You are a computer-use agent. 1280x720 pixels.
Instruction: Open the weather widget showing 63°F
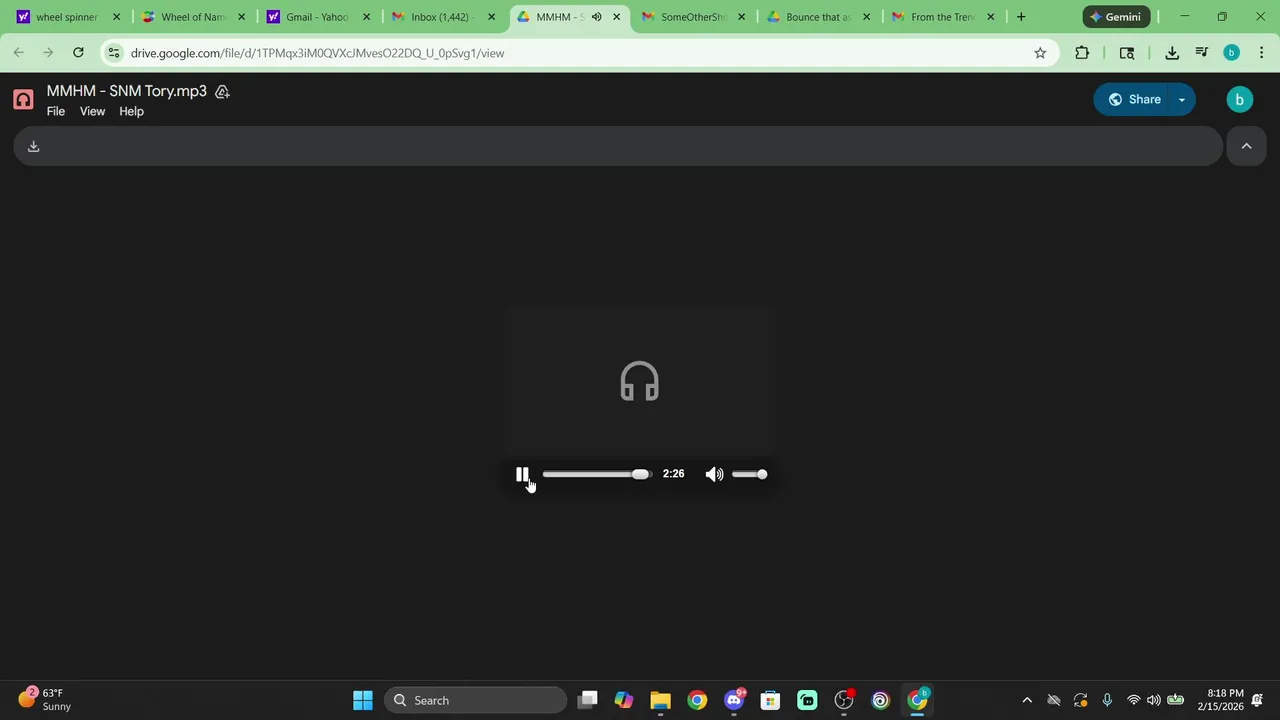click(45, 700)
